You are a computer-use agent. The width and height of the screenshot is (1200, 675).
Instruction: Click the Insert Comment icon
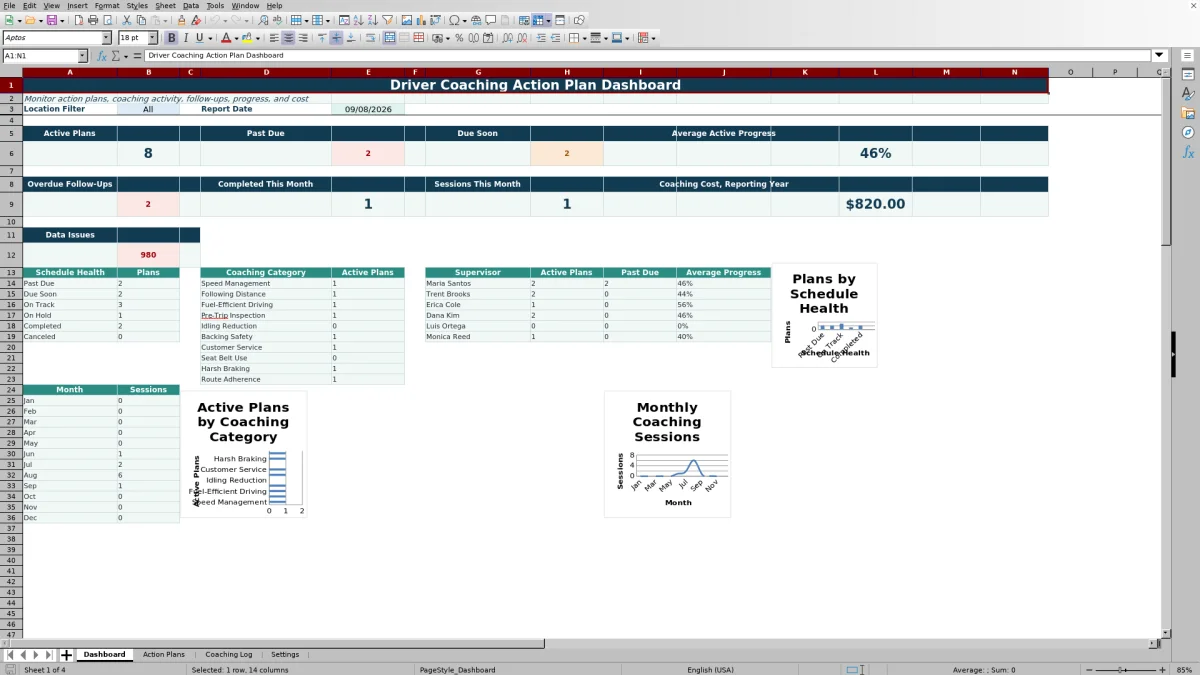pos(491,20)
